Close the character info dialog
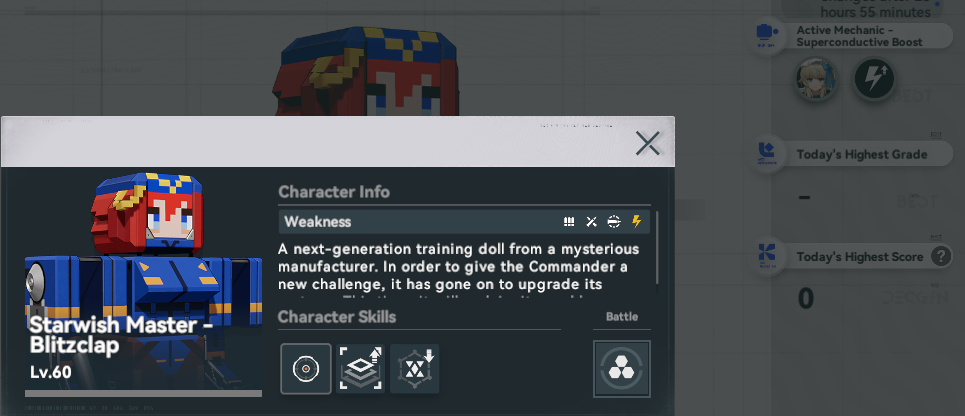 point(647,143)
